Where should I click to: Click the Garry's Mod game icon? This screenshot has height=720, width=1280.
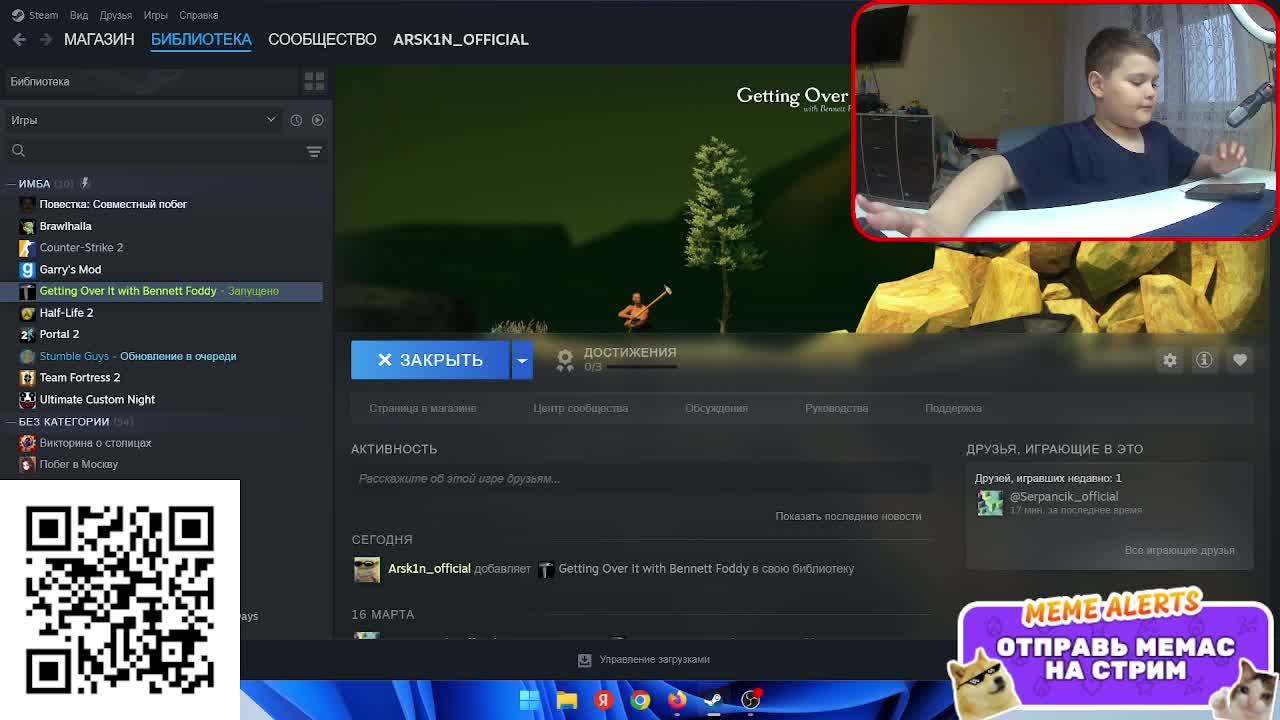coord(27,269)
